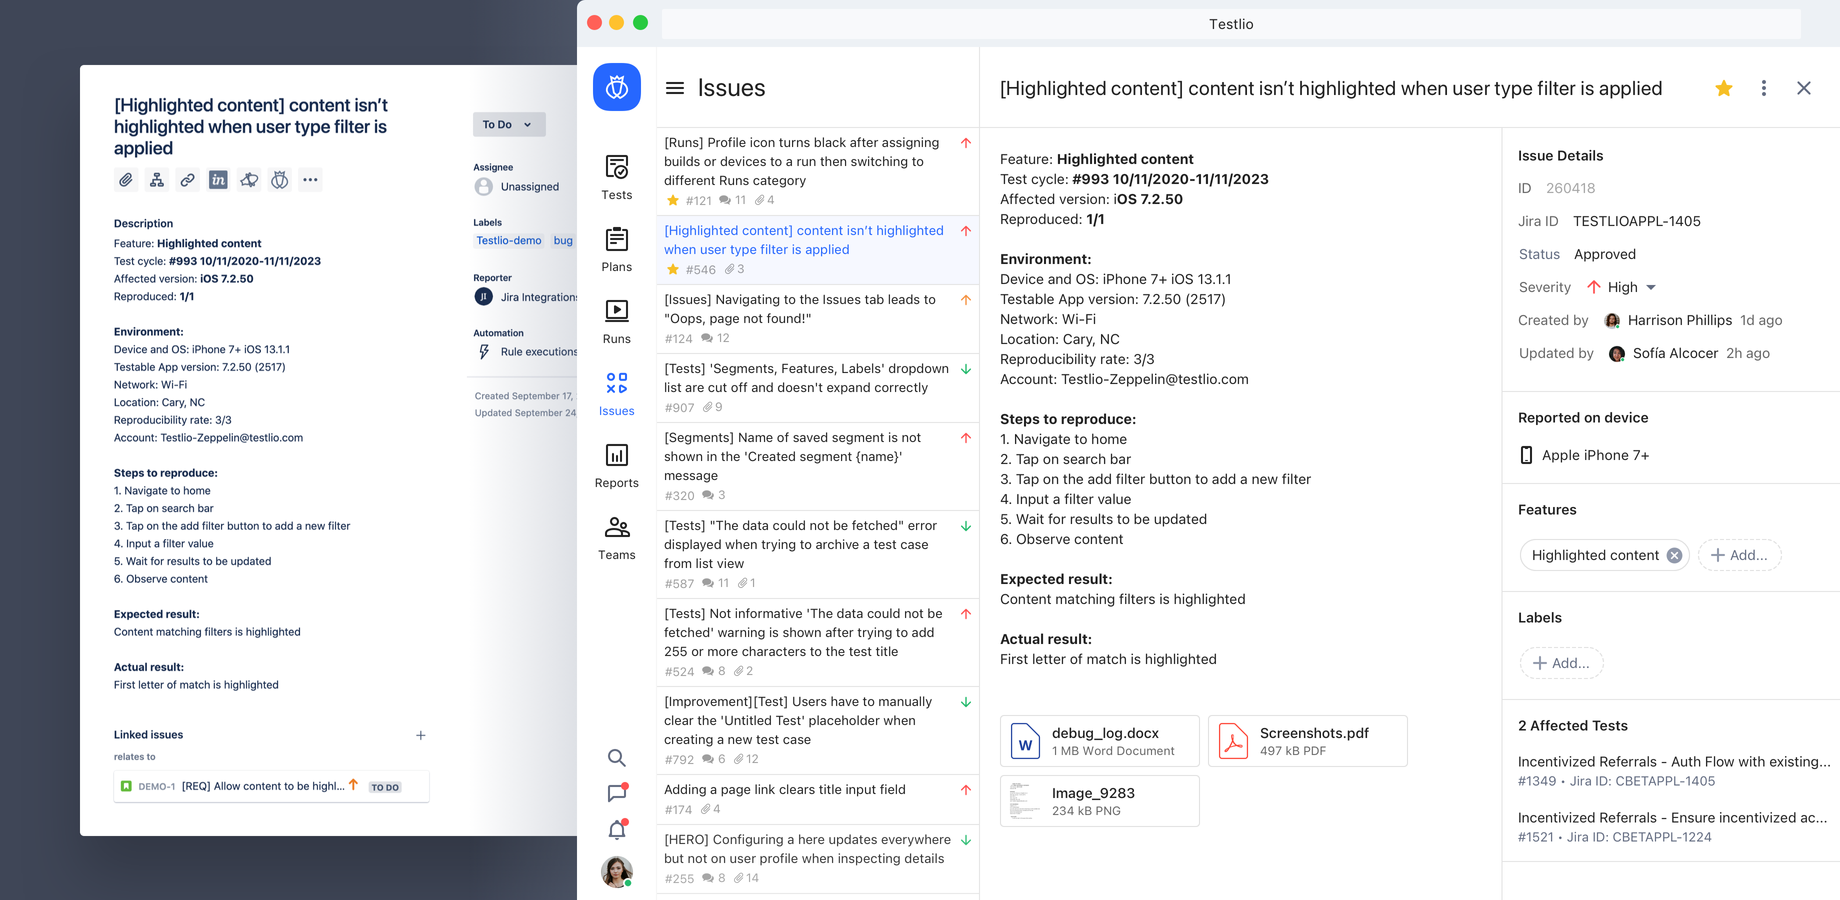
Task: Click the attachments count on issue #546
Action: pyautogui.click(x=735, y=270)
